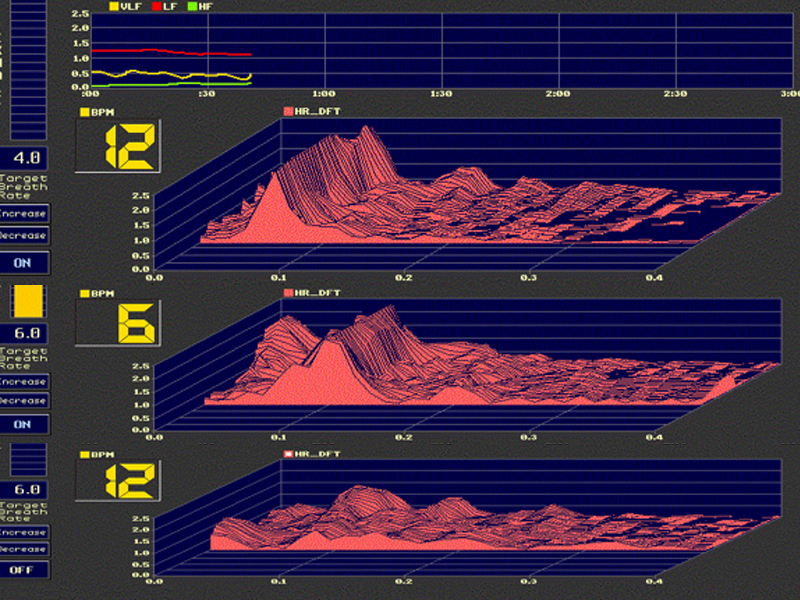The image size is (800, 600).
Task: Select the 4.0 target breath rate field
Action: [x=24, y=158]
